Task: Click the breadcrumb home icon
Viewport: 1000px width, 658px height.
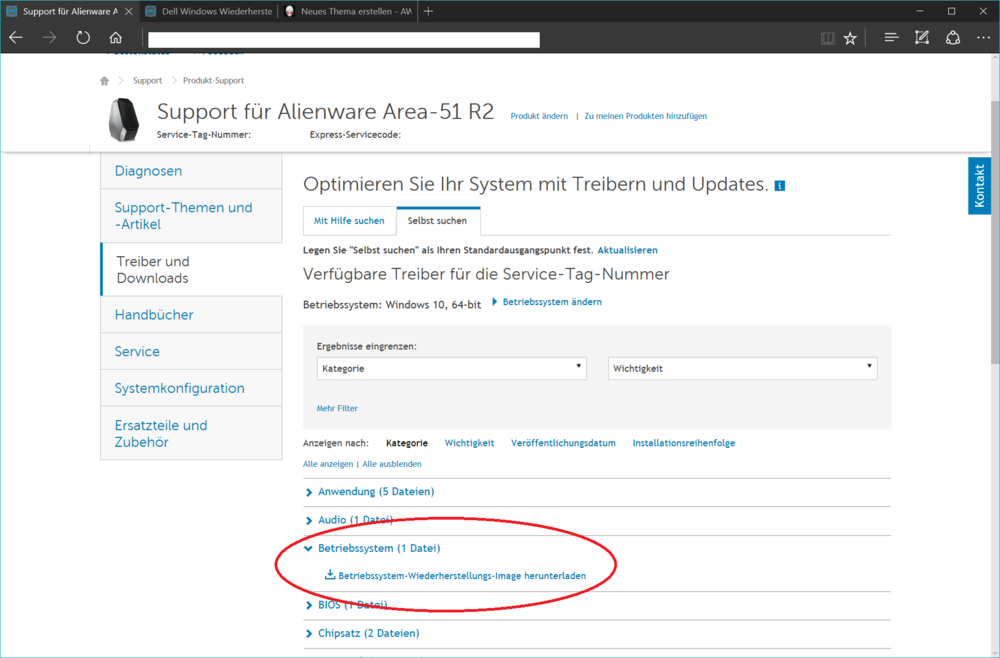Action: (x=104, y=80)
